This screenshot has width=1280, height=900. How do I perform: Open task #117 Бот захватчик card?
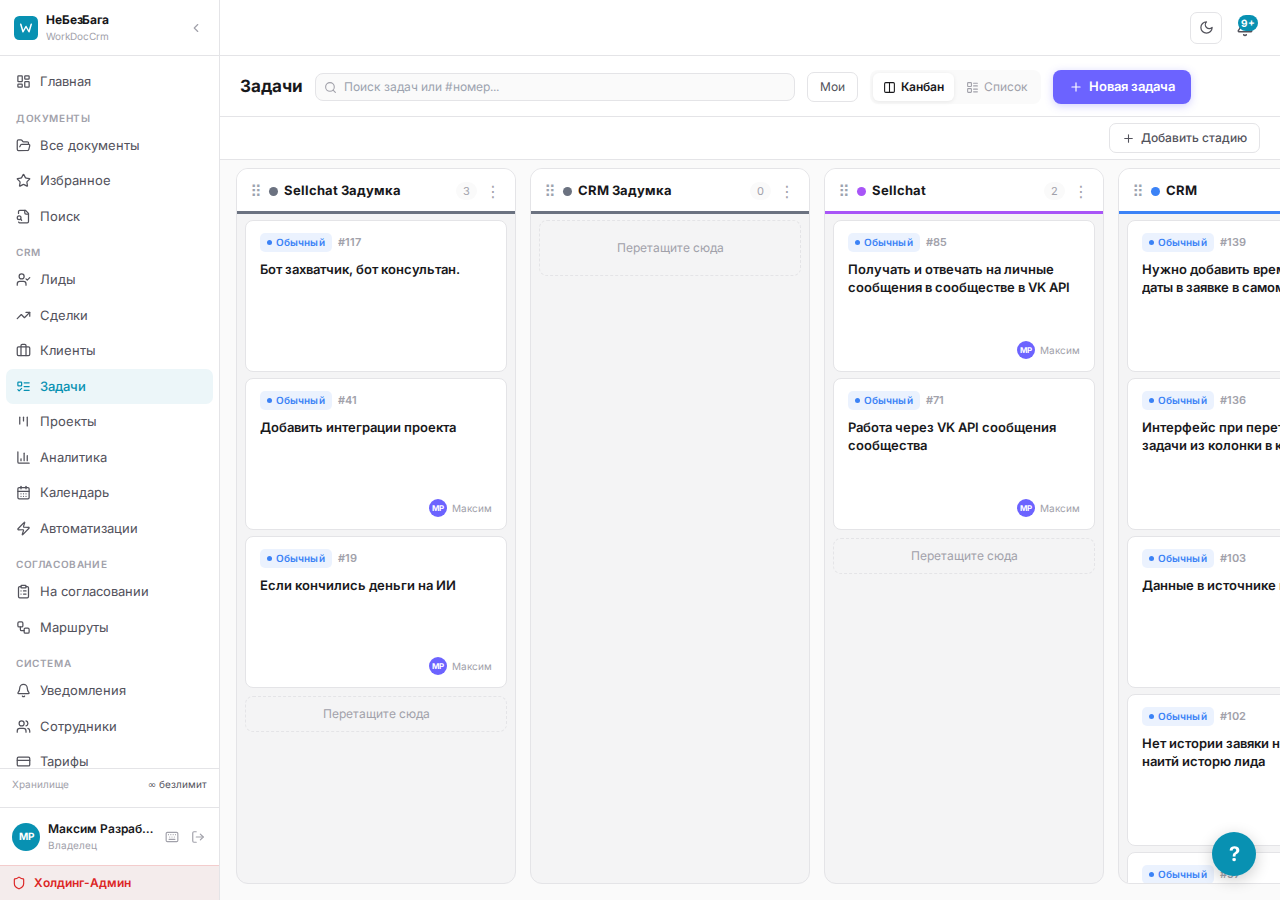(x=376, y=296)
